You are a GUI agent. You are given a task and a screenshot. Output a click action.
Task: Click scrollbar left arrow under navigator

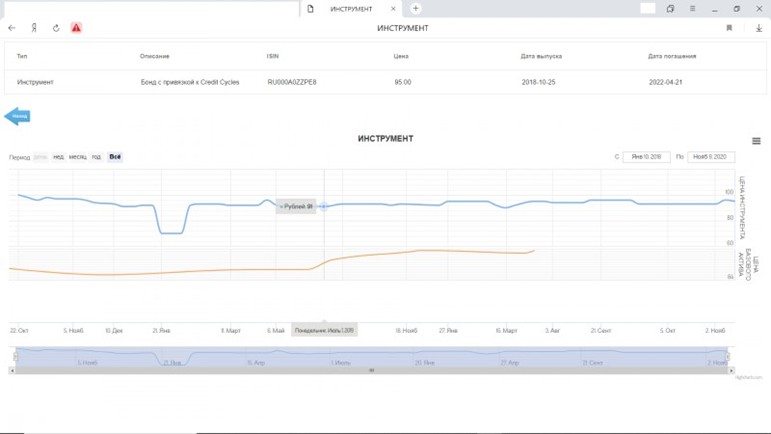point(12,371)
